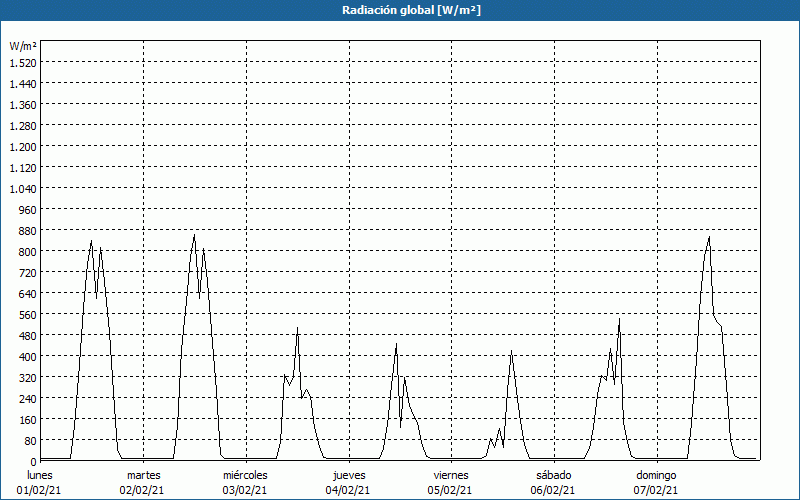Click the 03/02/21 date label
This screenshot has height=500, width=800.
[x=245, y=490]
